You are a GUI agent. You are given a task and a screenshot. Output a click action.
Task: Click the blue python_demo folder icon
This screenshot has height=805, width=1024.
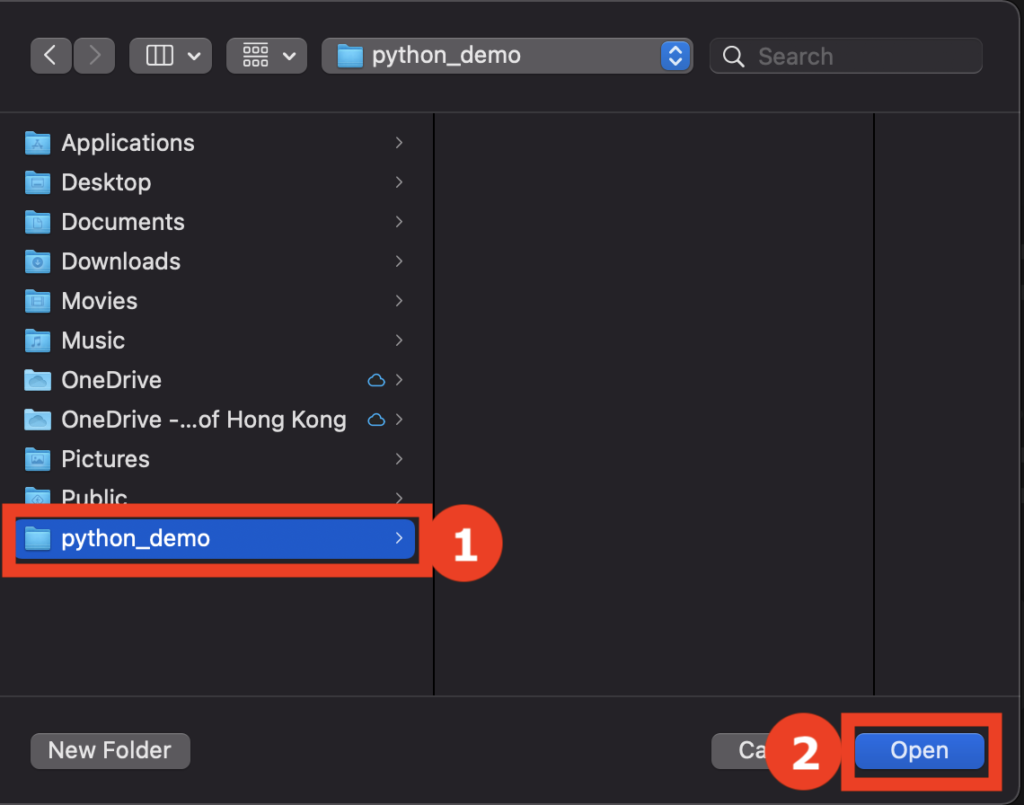coord(37,538)
